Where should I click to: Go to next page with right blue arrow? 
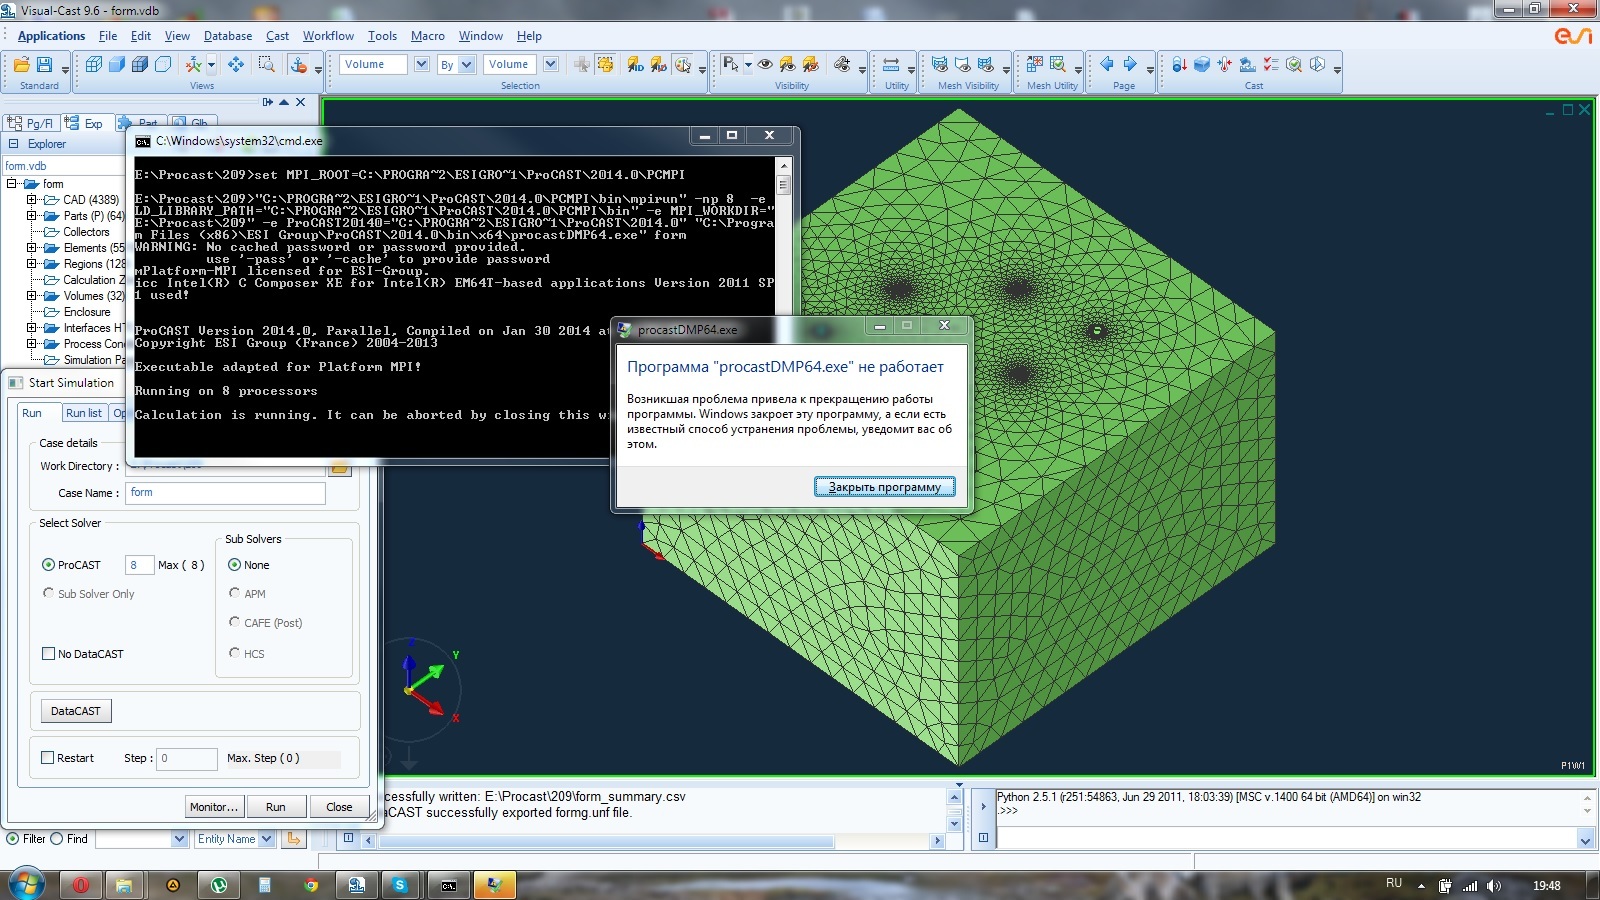pyautogui.click(x=1130, y=64)
